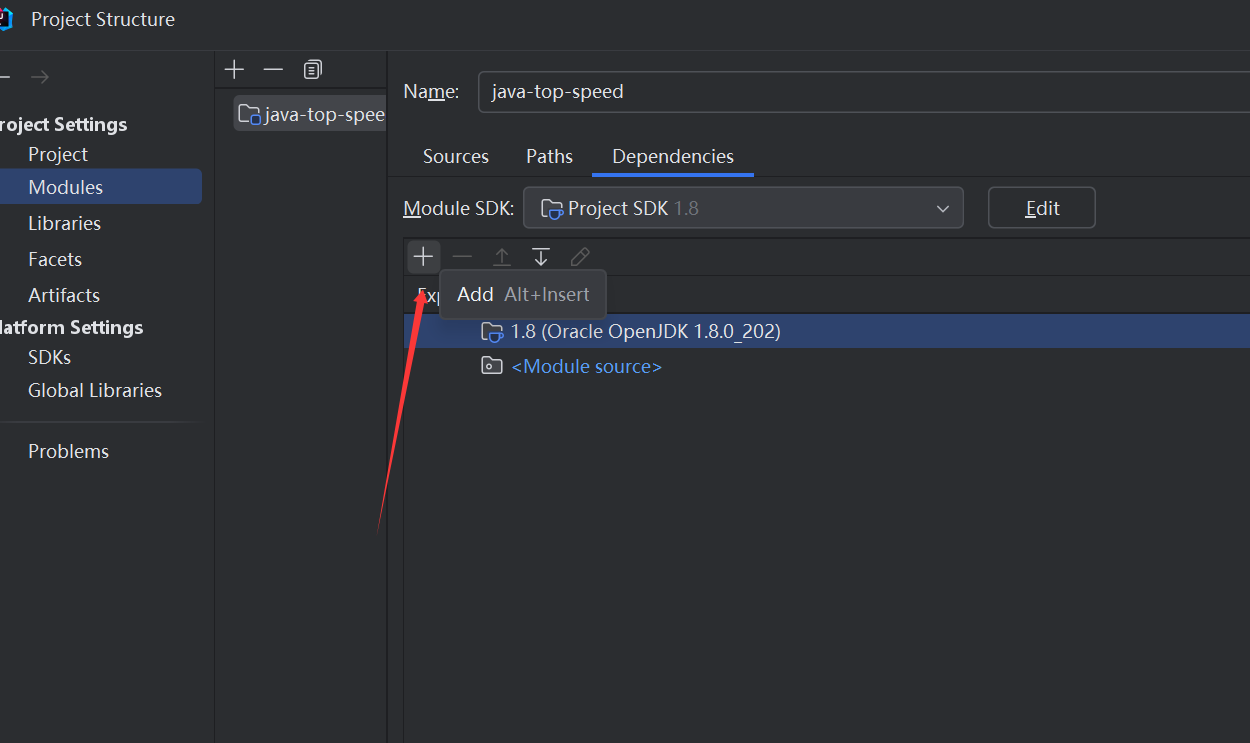Move the selected dependency up
The width and height of the screenshot is (1250, 743).
pos(502,257)
